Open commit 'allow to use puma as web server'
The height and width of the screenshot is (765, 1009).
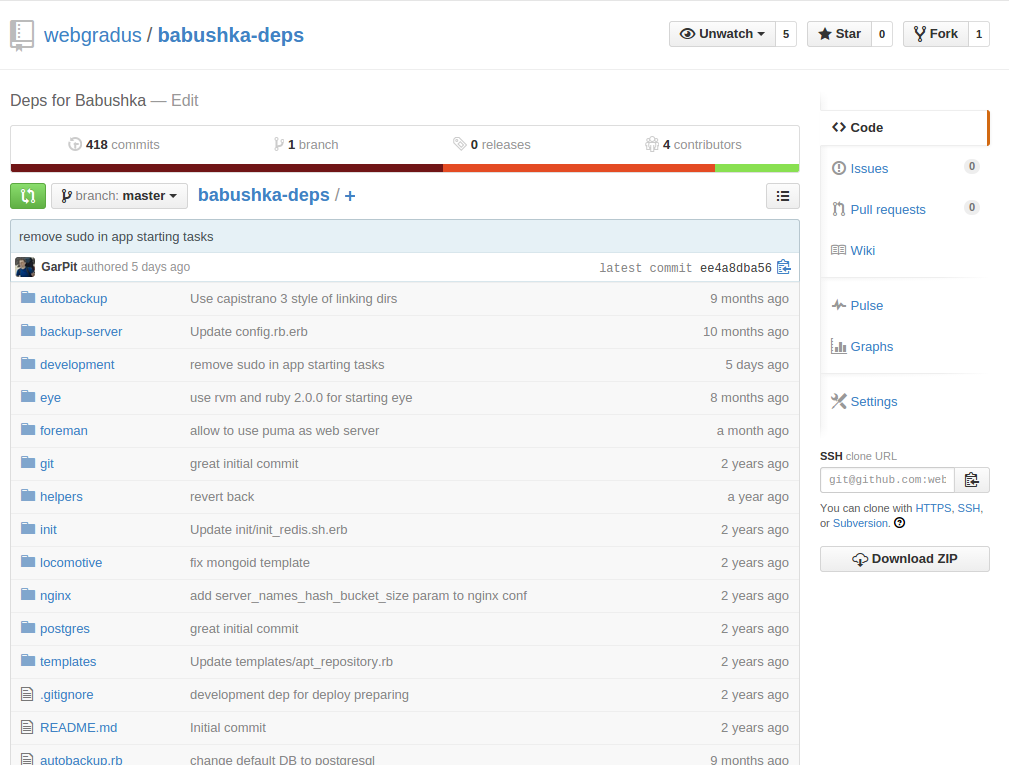284,430
